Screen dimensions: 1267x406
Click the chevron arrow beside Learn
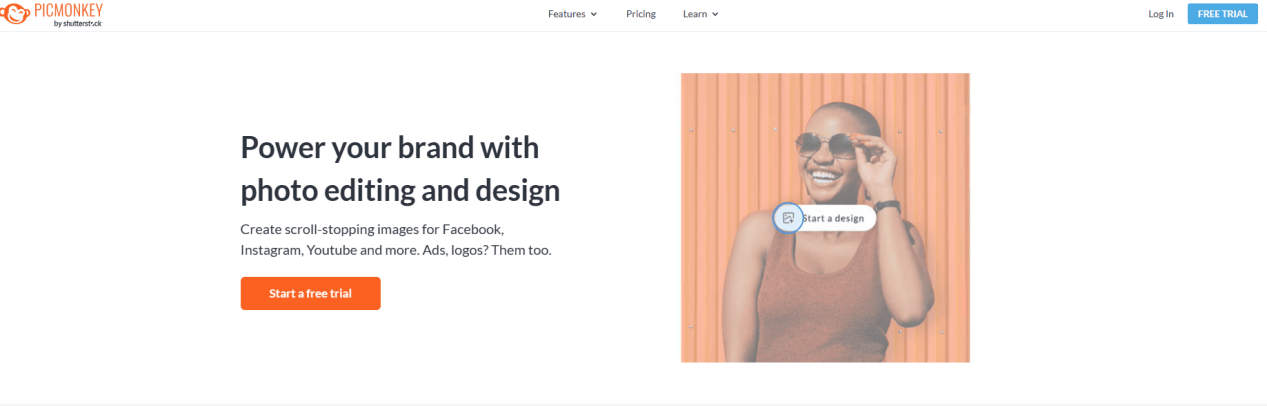click(x=715, y=14)
